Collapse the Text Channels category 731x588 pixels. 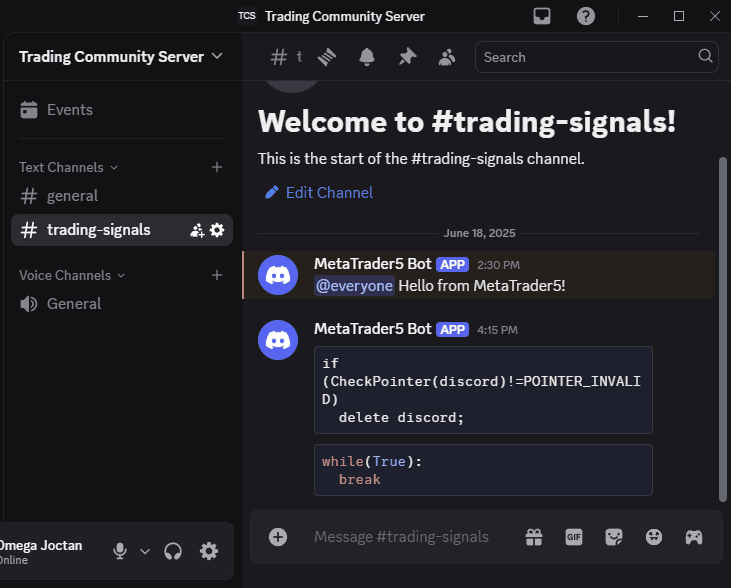coord(68,167)
